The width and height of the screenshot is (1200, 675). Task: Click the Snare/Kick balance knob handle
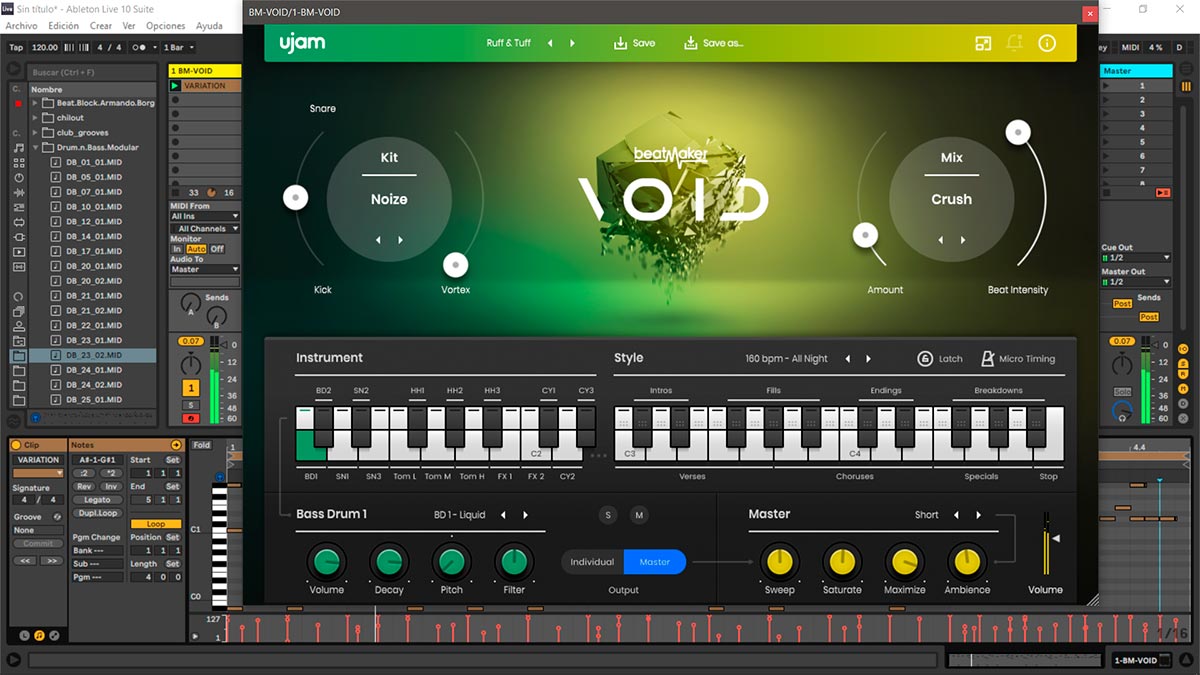click(x=295, y=198)
